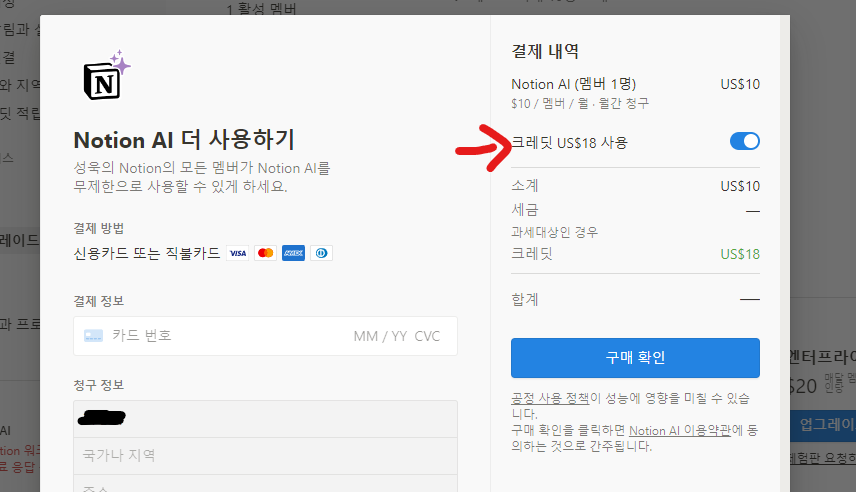Click the Visa card icon
This screenshot has width=856, height=492.
click(x=238, y=253)
